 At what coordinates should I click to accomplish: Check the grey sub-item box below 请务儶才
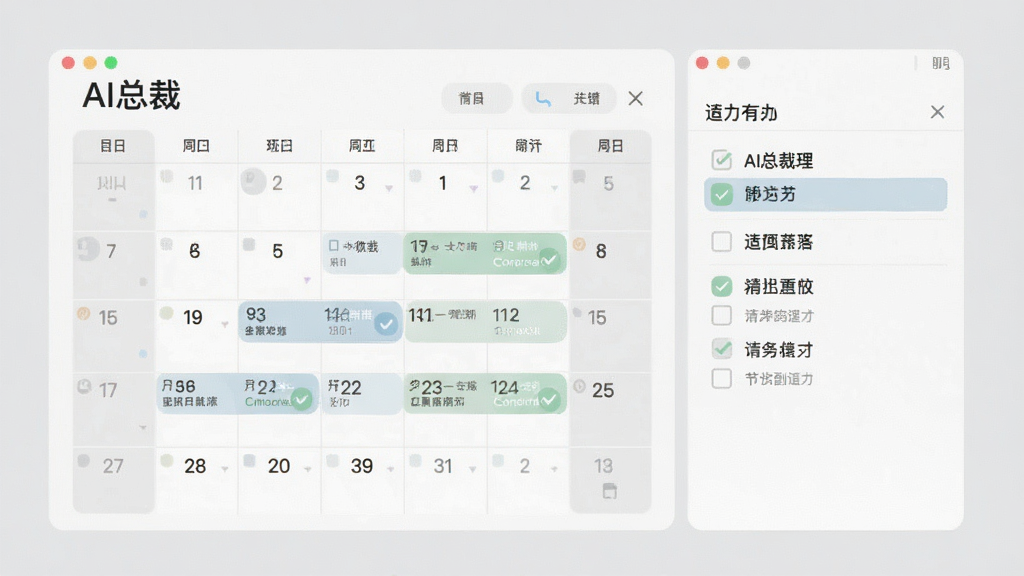pos(722,378)
